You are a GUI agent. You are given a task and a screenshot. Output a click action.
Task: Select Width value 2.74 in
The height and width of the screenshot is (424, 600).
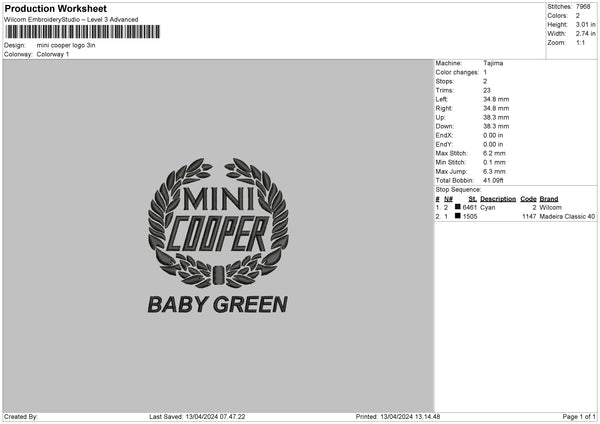[586, 34]
